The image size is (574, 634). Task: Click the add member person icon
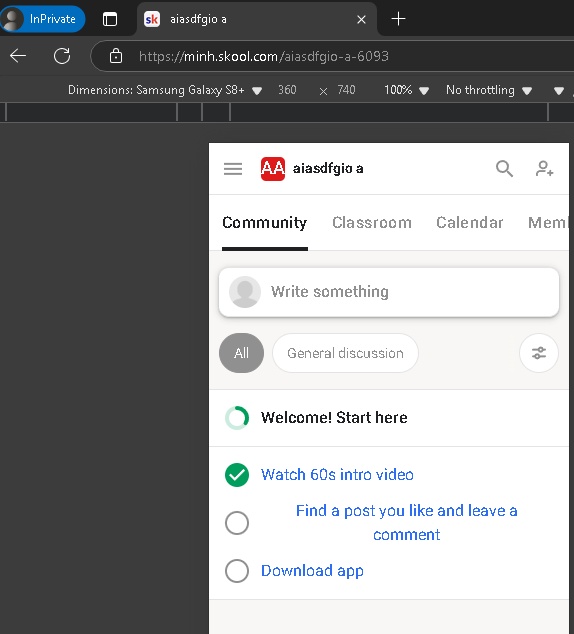[544, 169]
